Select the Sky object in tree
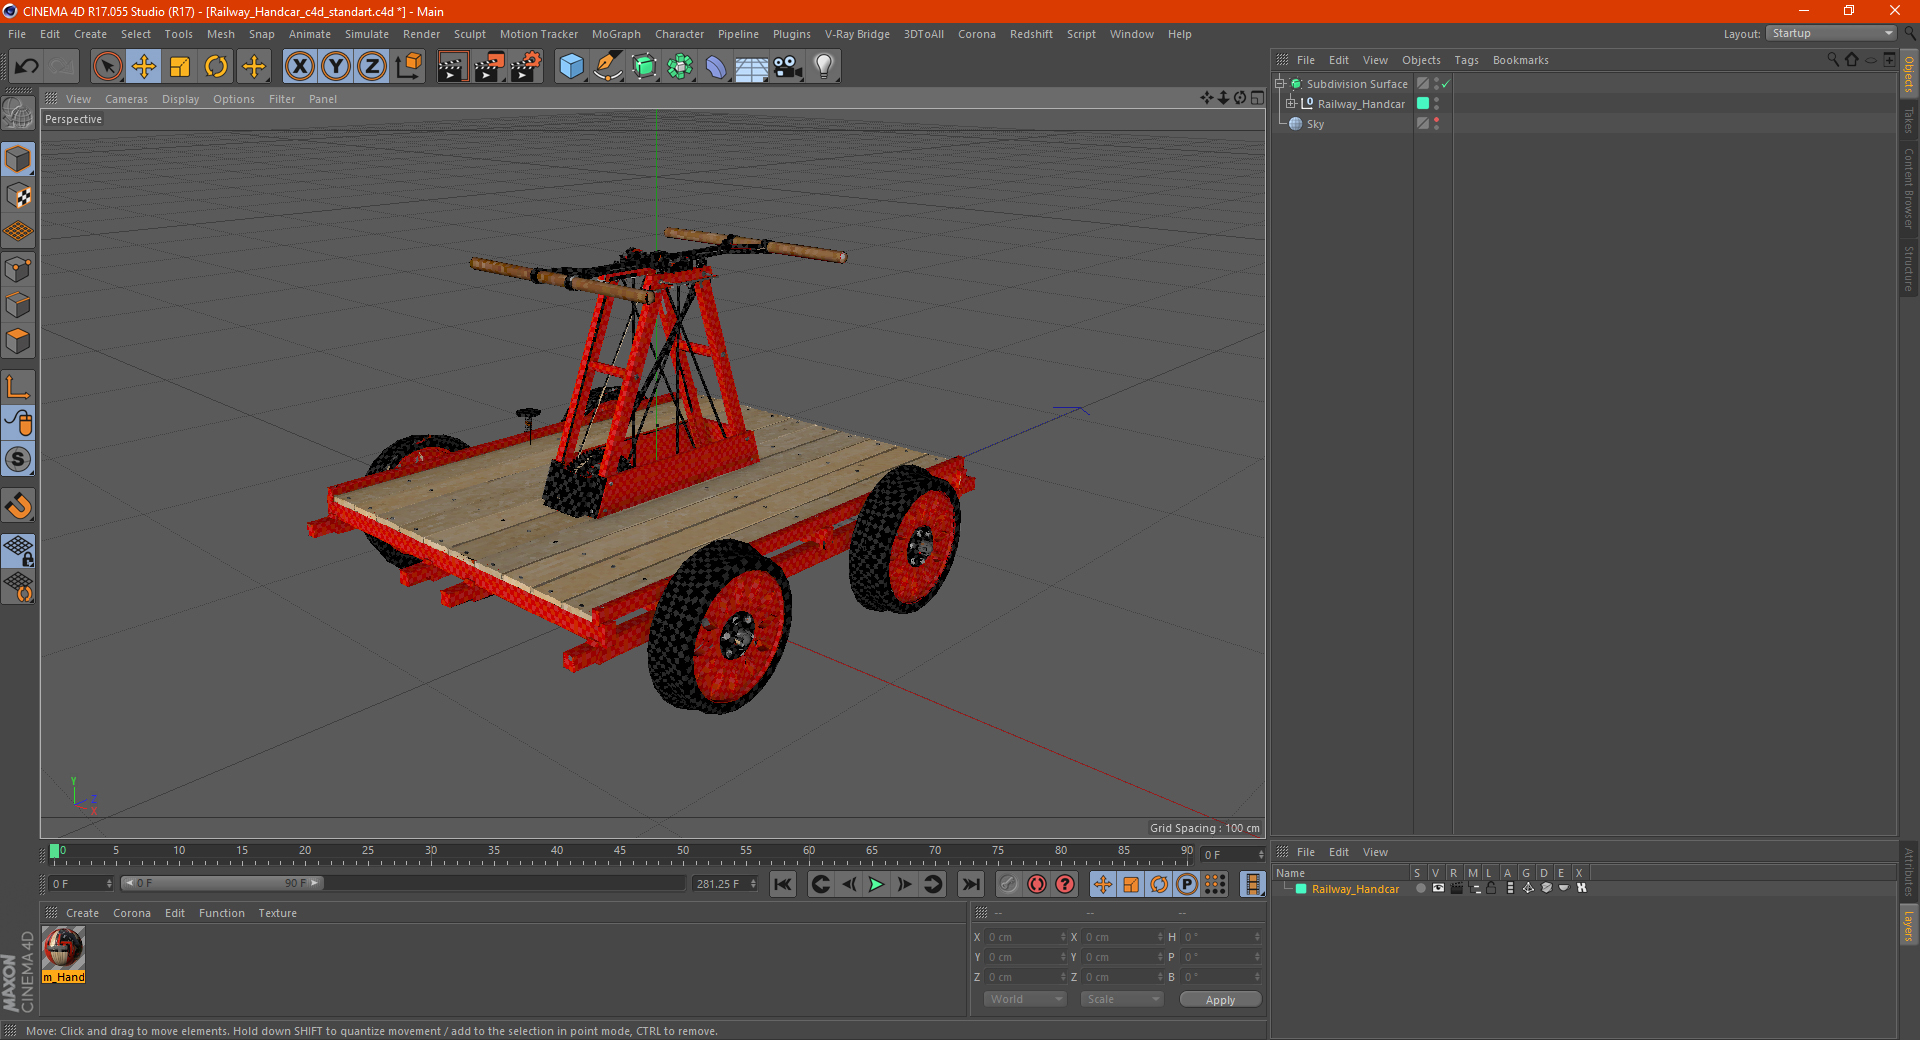The image size is (1920, 1040). pos(1315,124)
